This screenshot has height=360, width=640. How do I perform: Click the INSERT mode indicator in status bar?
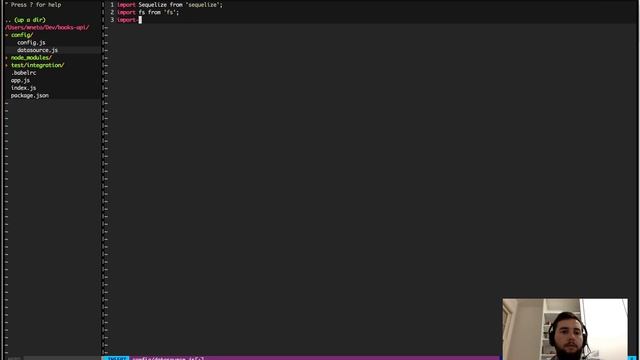pos(117,358)
